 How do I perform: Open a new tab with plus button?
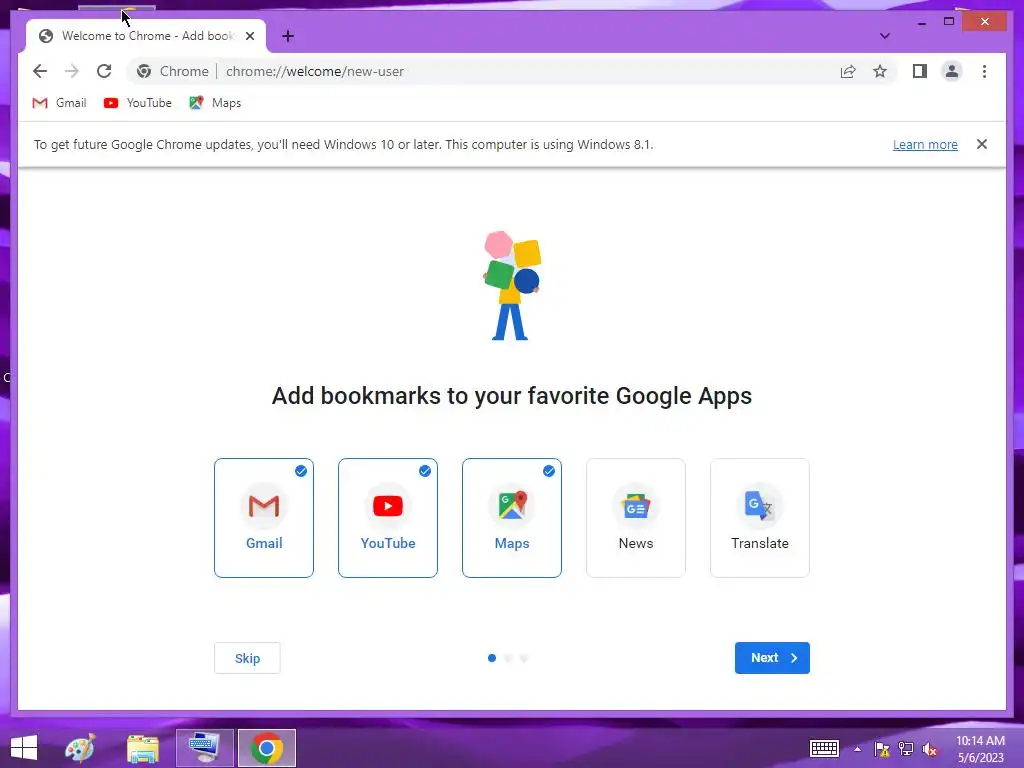[288, 36]
